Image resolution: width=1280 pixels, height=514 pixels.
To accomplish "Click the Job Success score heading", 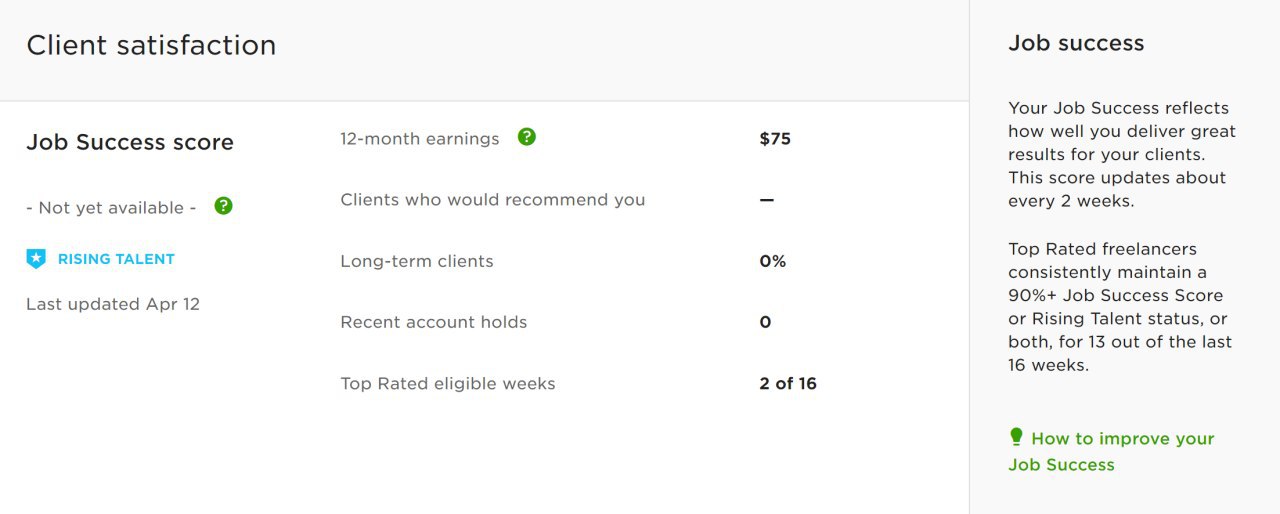I will click(x=130, y=142).
